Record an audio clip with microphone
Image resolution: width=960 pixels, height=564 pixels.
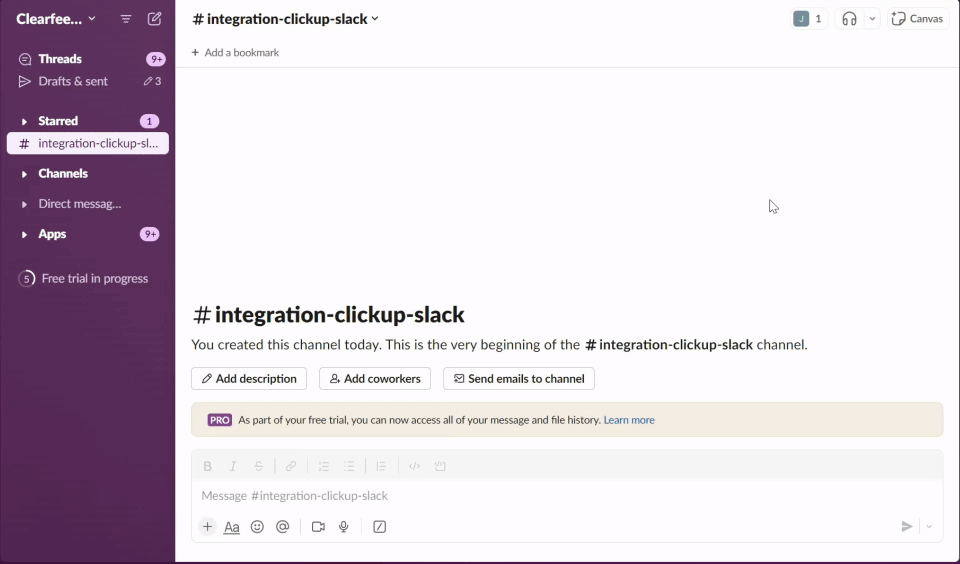[344, 527]
